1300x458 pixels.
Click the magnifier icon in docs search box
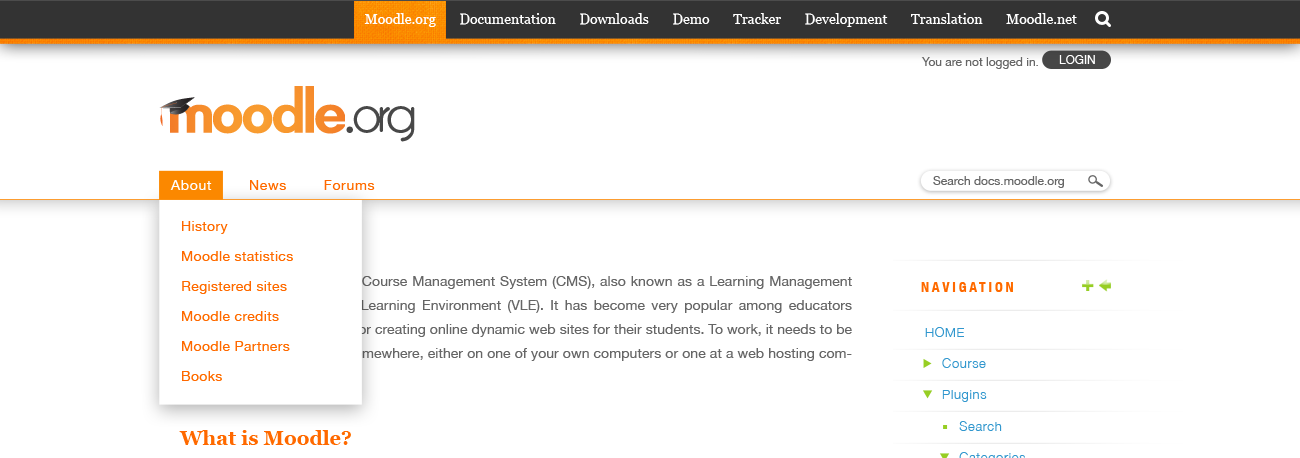coord(1095,181)
